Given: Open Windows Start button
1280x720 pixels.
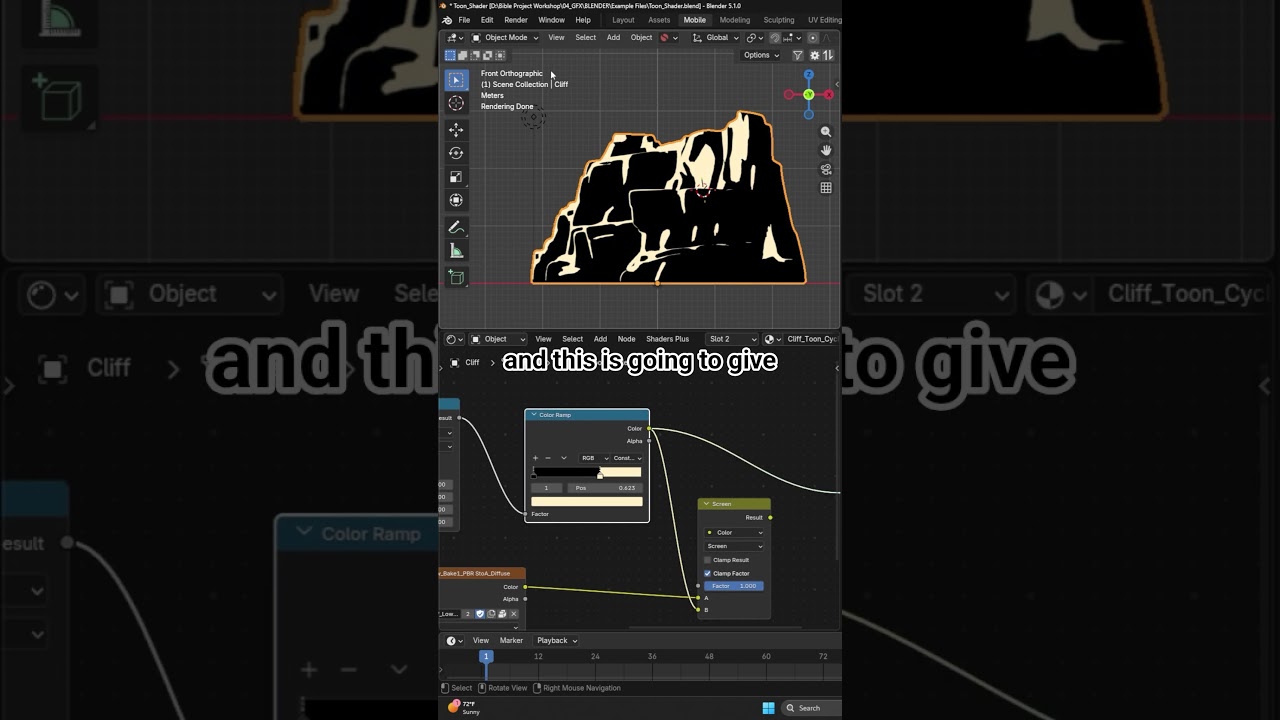Looking at the screenshot, I should (x=768, y=708).
